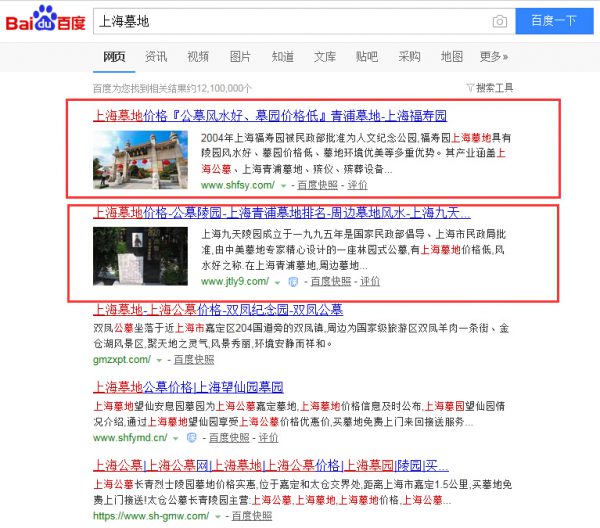
Task: Visit the www.jtly9.com URL
Action: pyautogui.click(x=235, y=282)
